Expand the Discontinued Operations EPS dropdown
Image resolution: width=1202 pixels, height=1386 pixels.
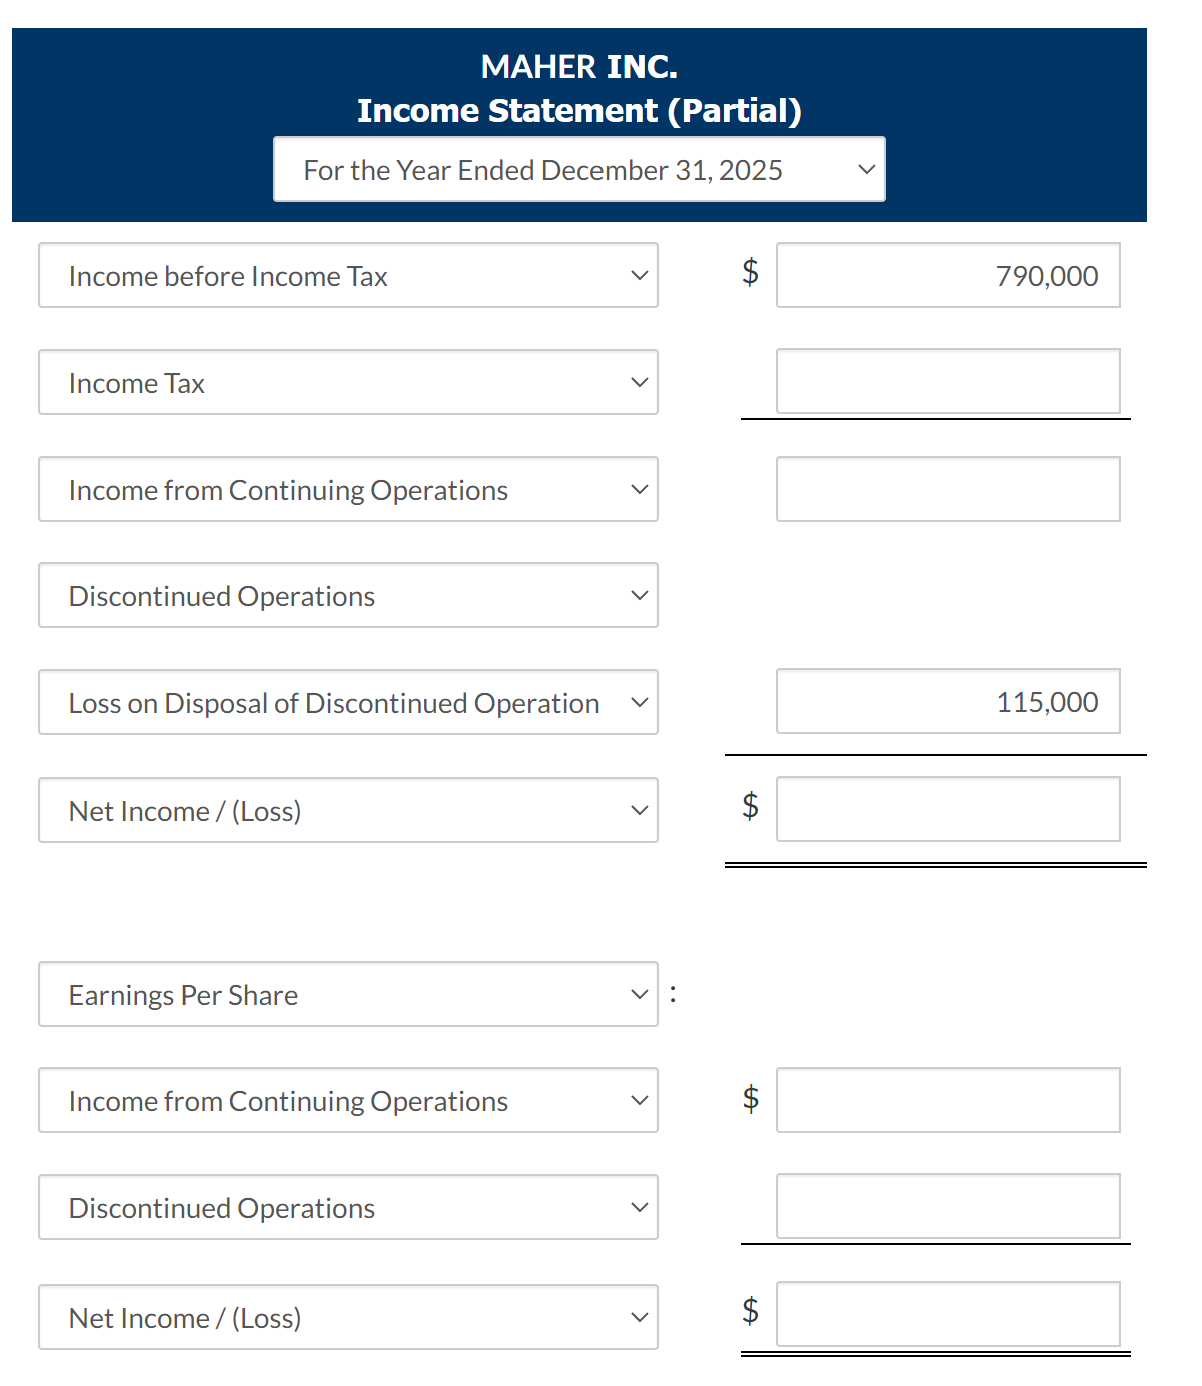pos(639,1207)
